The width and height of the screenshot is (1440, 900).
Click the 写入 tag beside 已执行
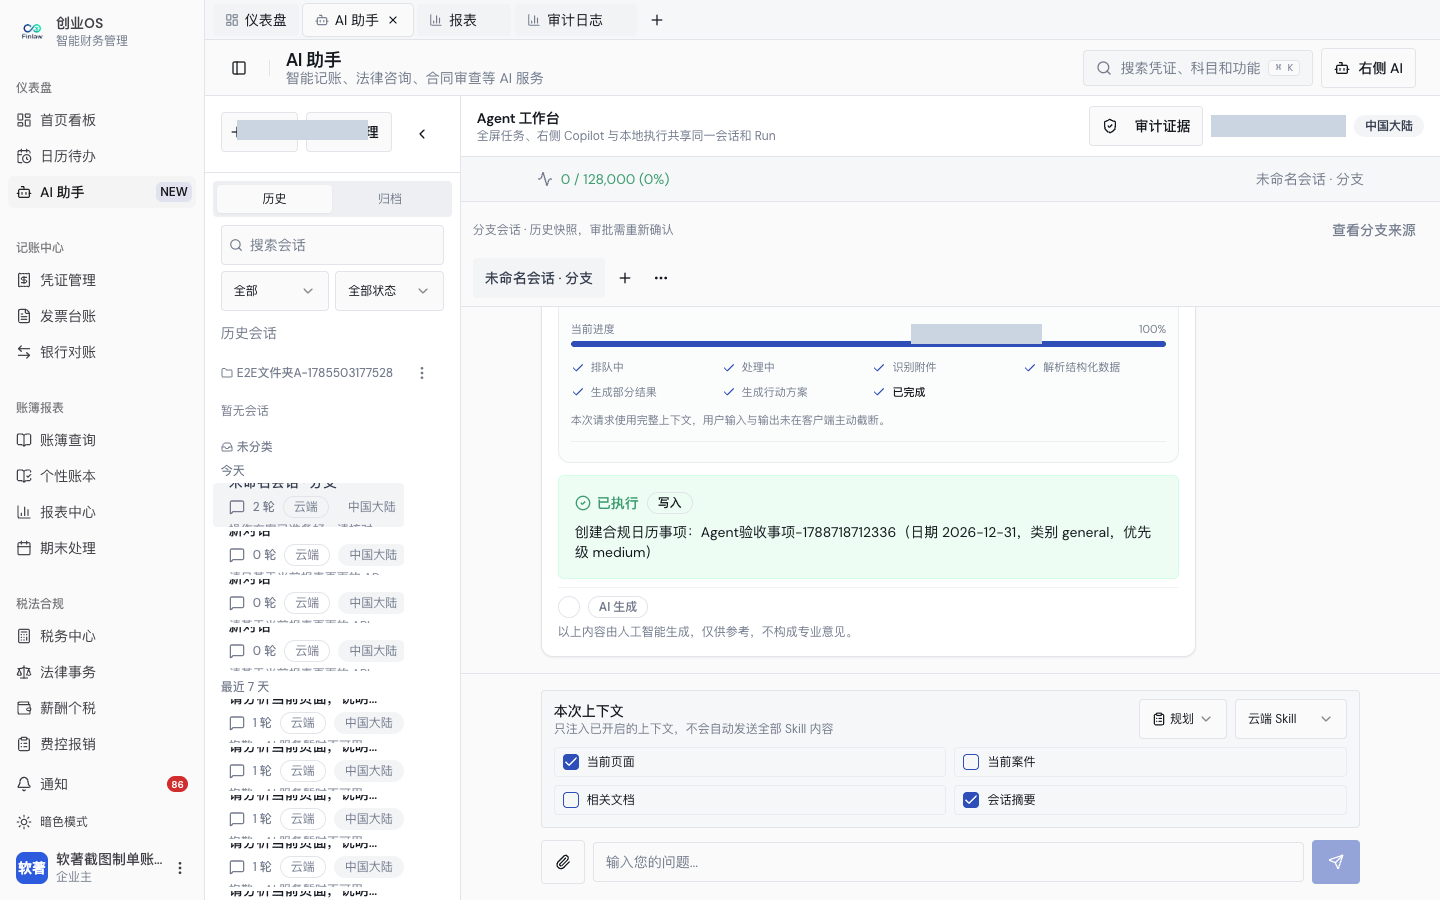click(670, 503)
